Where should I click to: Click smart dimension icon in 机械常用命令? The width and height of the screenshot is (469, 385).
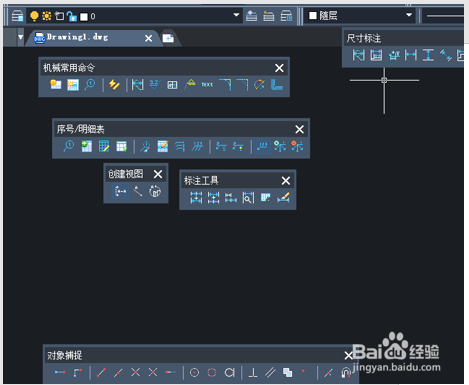pos(137,85)
